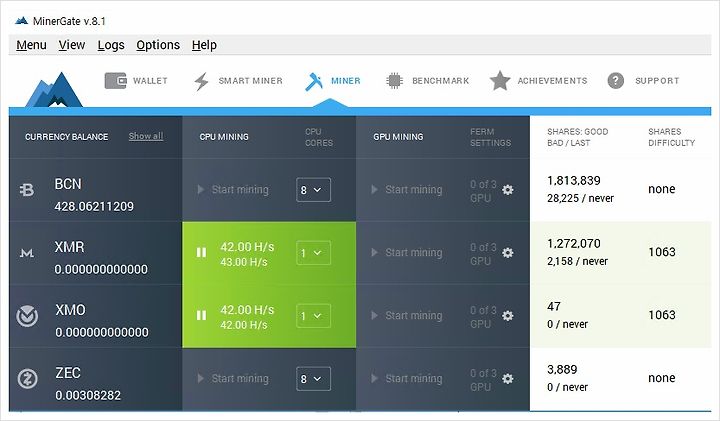Switch to the Achievements tab label
Viewport: 720px width, 421px height.
tap(552, 81)
